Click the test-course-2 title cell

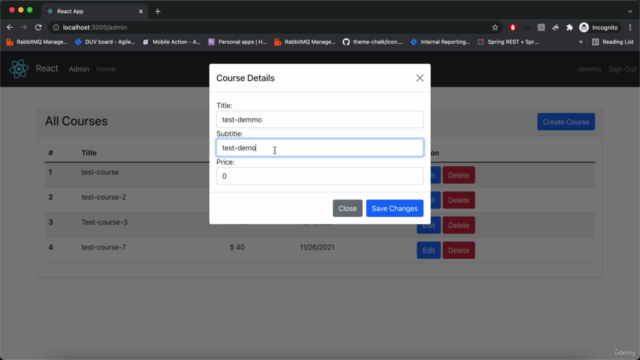pyautogui.click(x=104, y=197)
